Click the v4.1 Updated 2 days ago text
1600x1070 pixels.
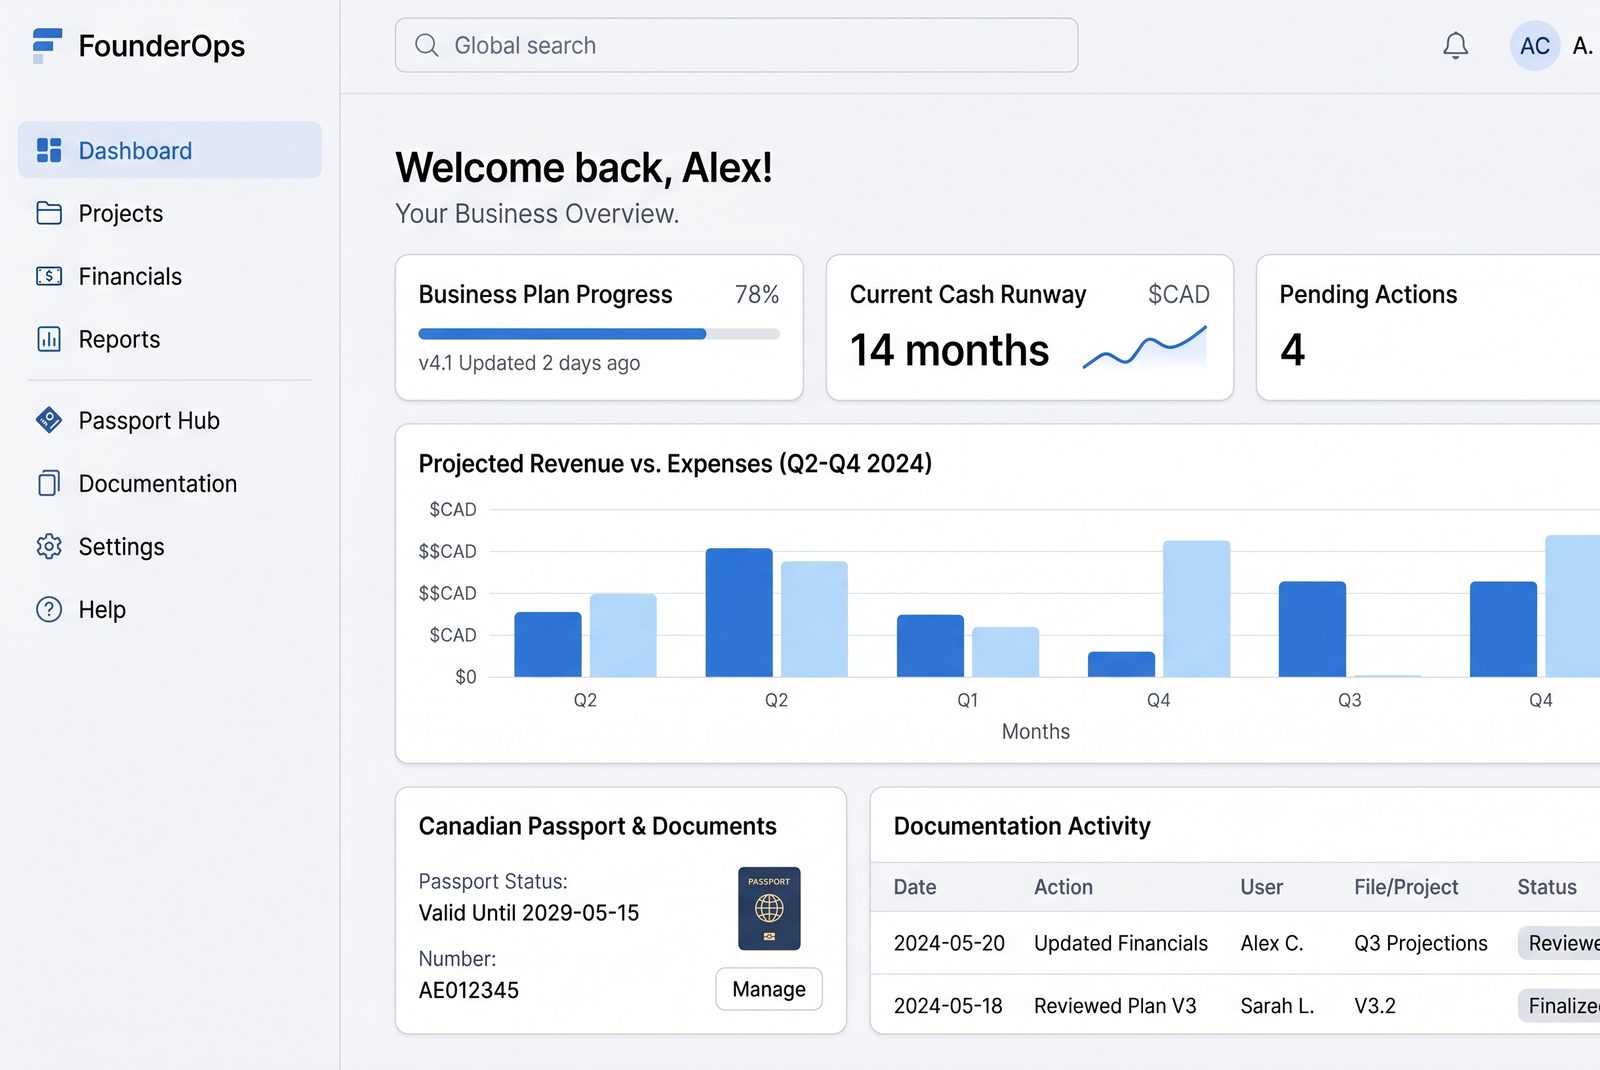coord(529,363)
